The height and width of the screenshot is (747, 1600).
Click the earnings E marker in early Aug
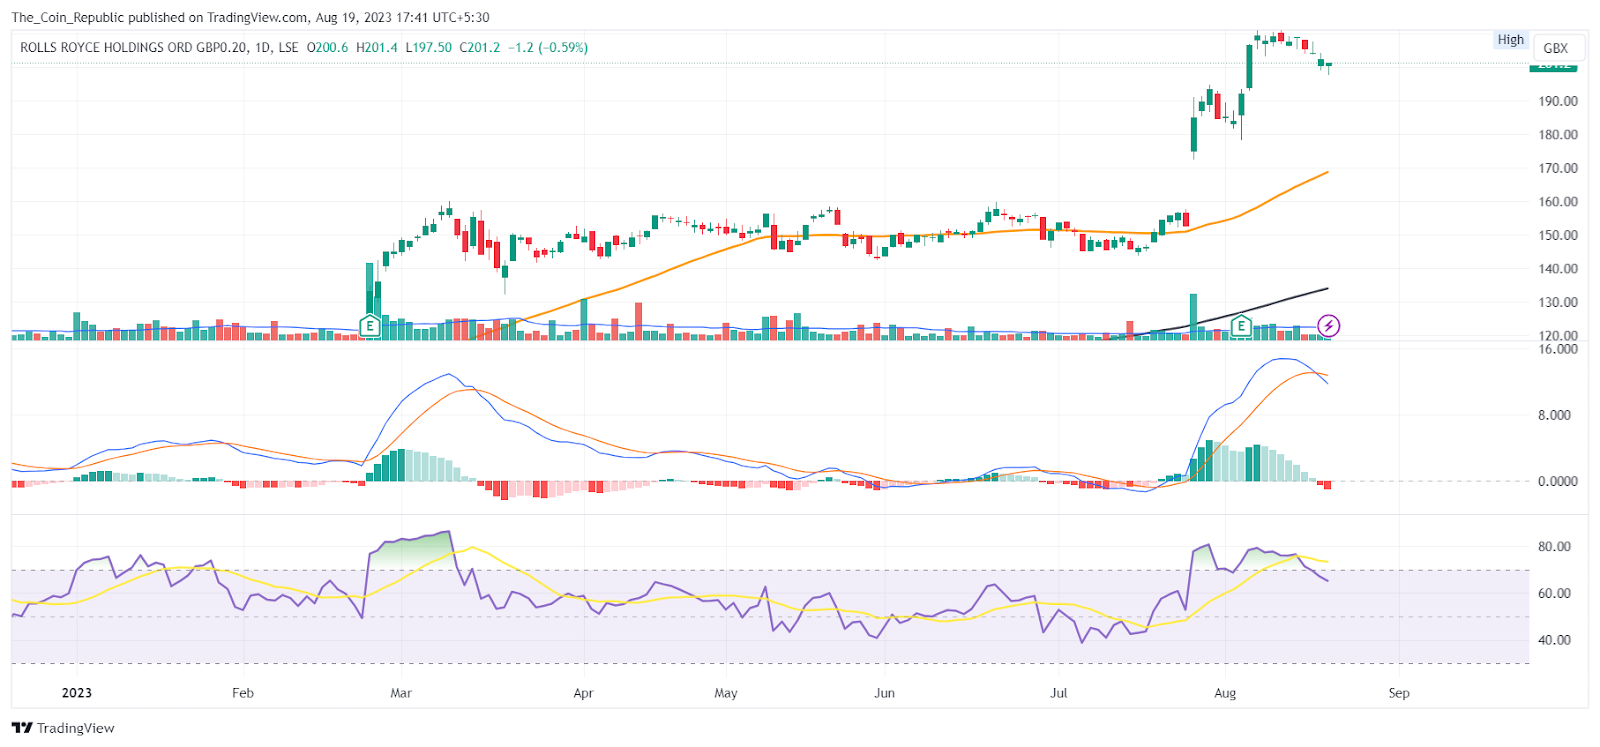1241,325
